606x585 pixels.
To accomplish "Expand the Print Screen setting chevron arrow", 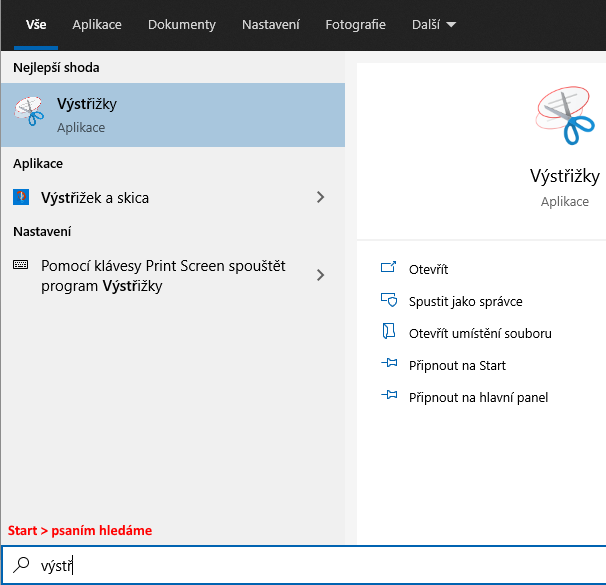I will point(320,275).
